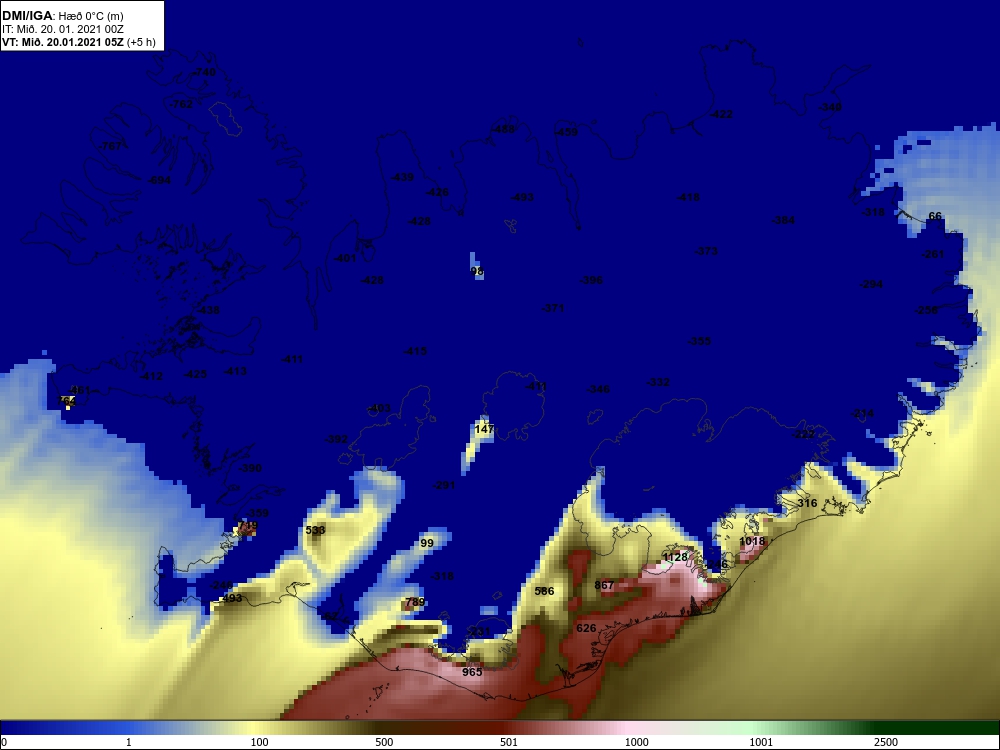Click the -740 label in the northwest

coord(204,72)
